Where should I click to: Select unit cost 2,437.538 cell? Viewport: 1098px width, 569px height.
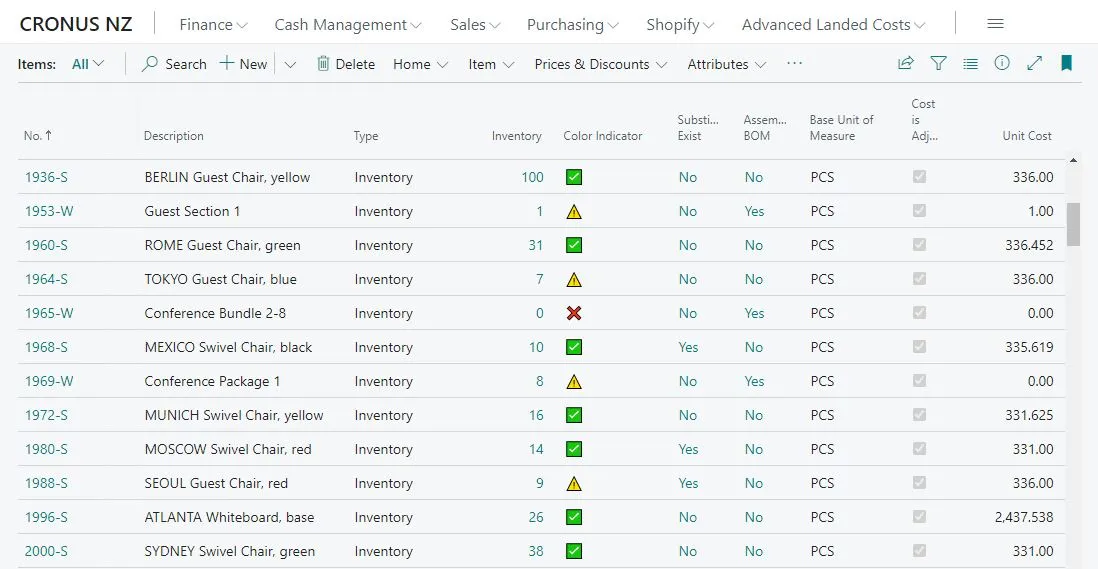point(1024,517)
